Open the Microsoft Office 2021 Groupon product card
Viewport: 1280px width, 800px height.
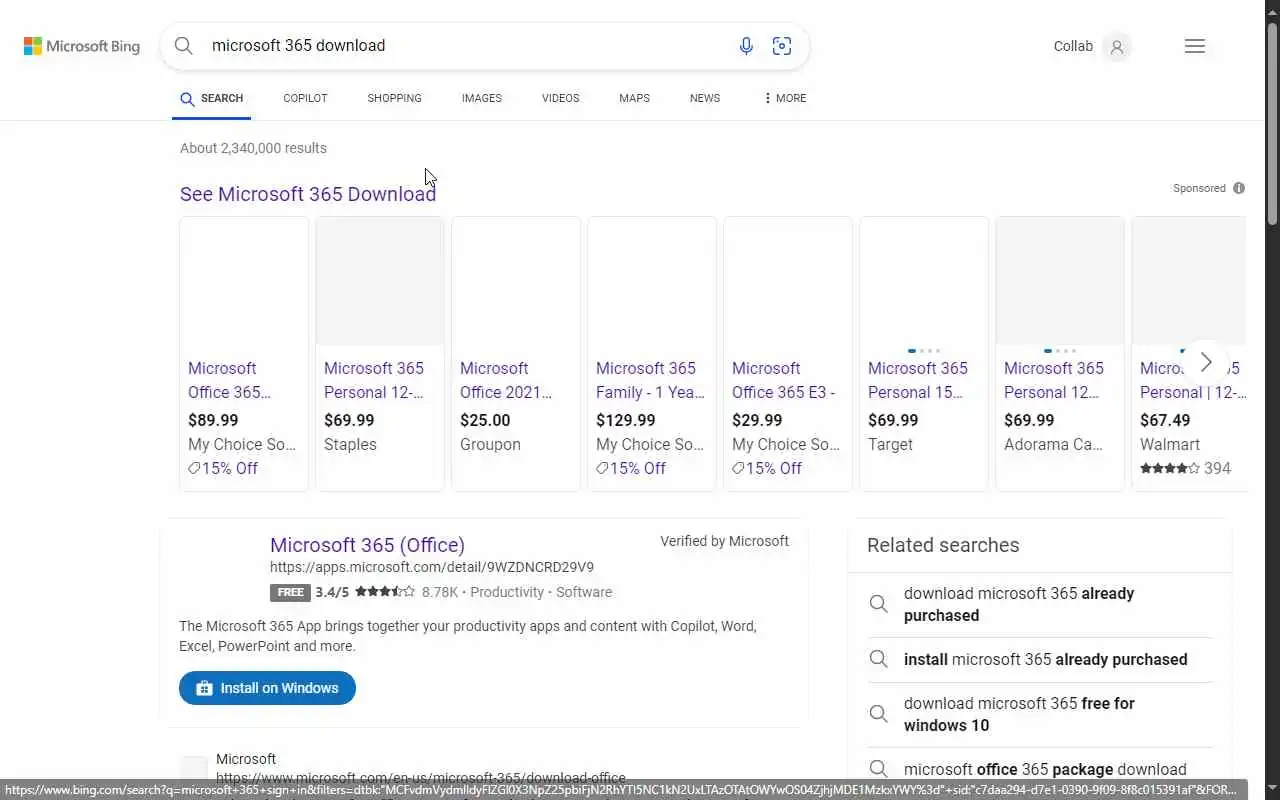tap(515, 380)
